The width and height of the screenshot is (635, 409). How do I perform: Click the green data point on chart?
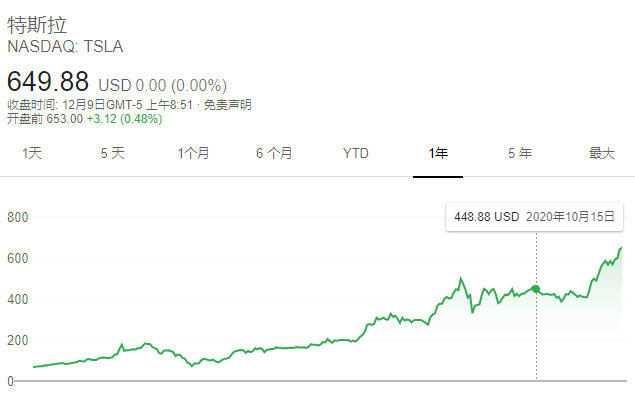(x=536, y=289)
